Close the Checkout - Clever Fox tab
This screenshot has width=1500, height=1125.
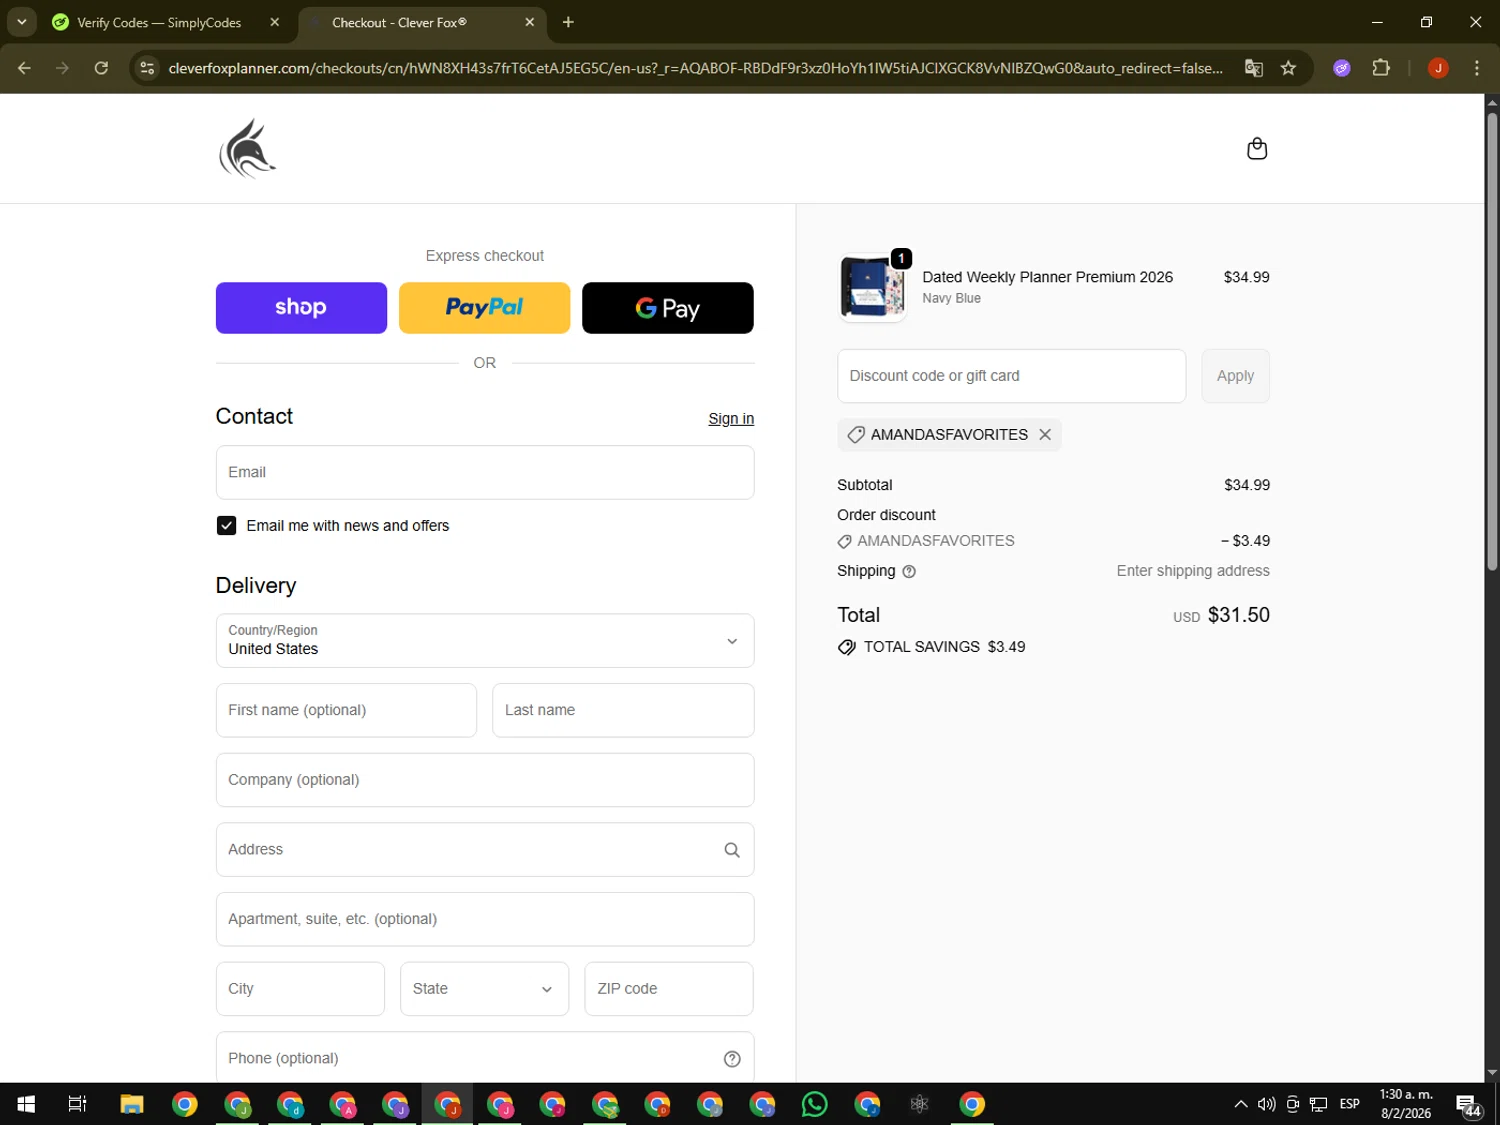coord(530,22)
